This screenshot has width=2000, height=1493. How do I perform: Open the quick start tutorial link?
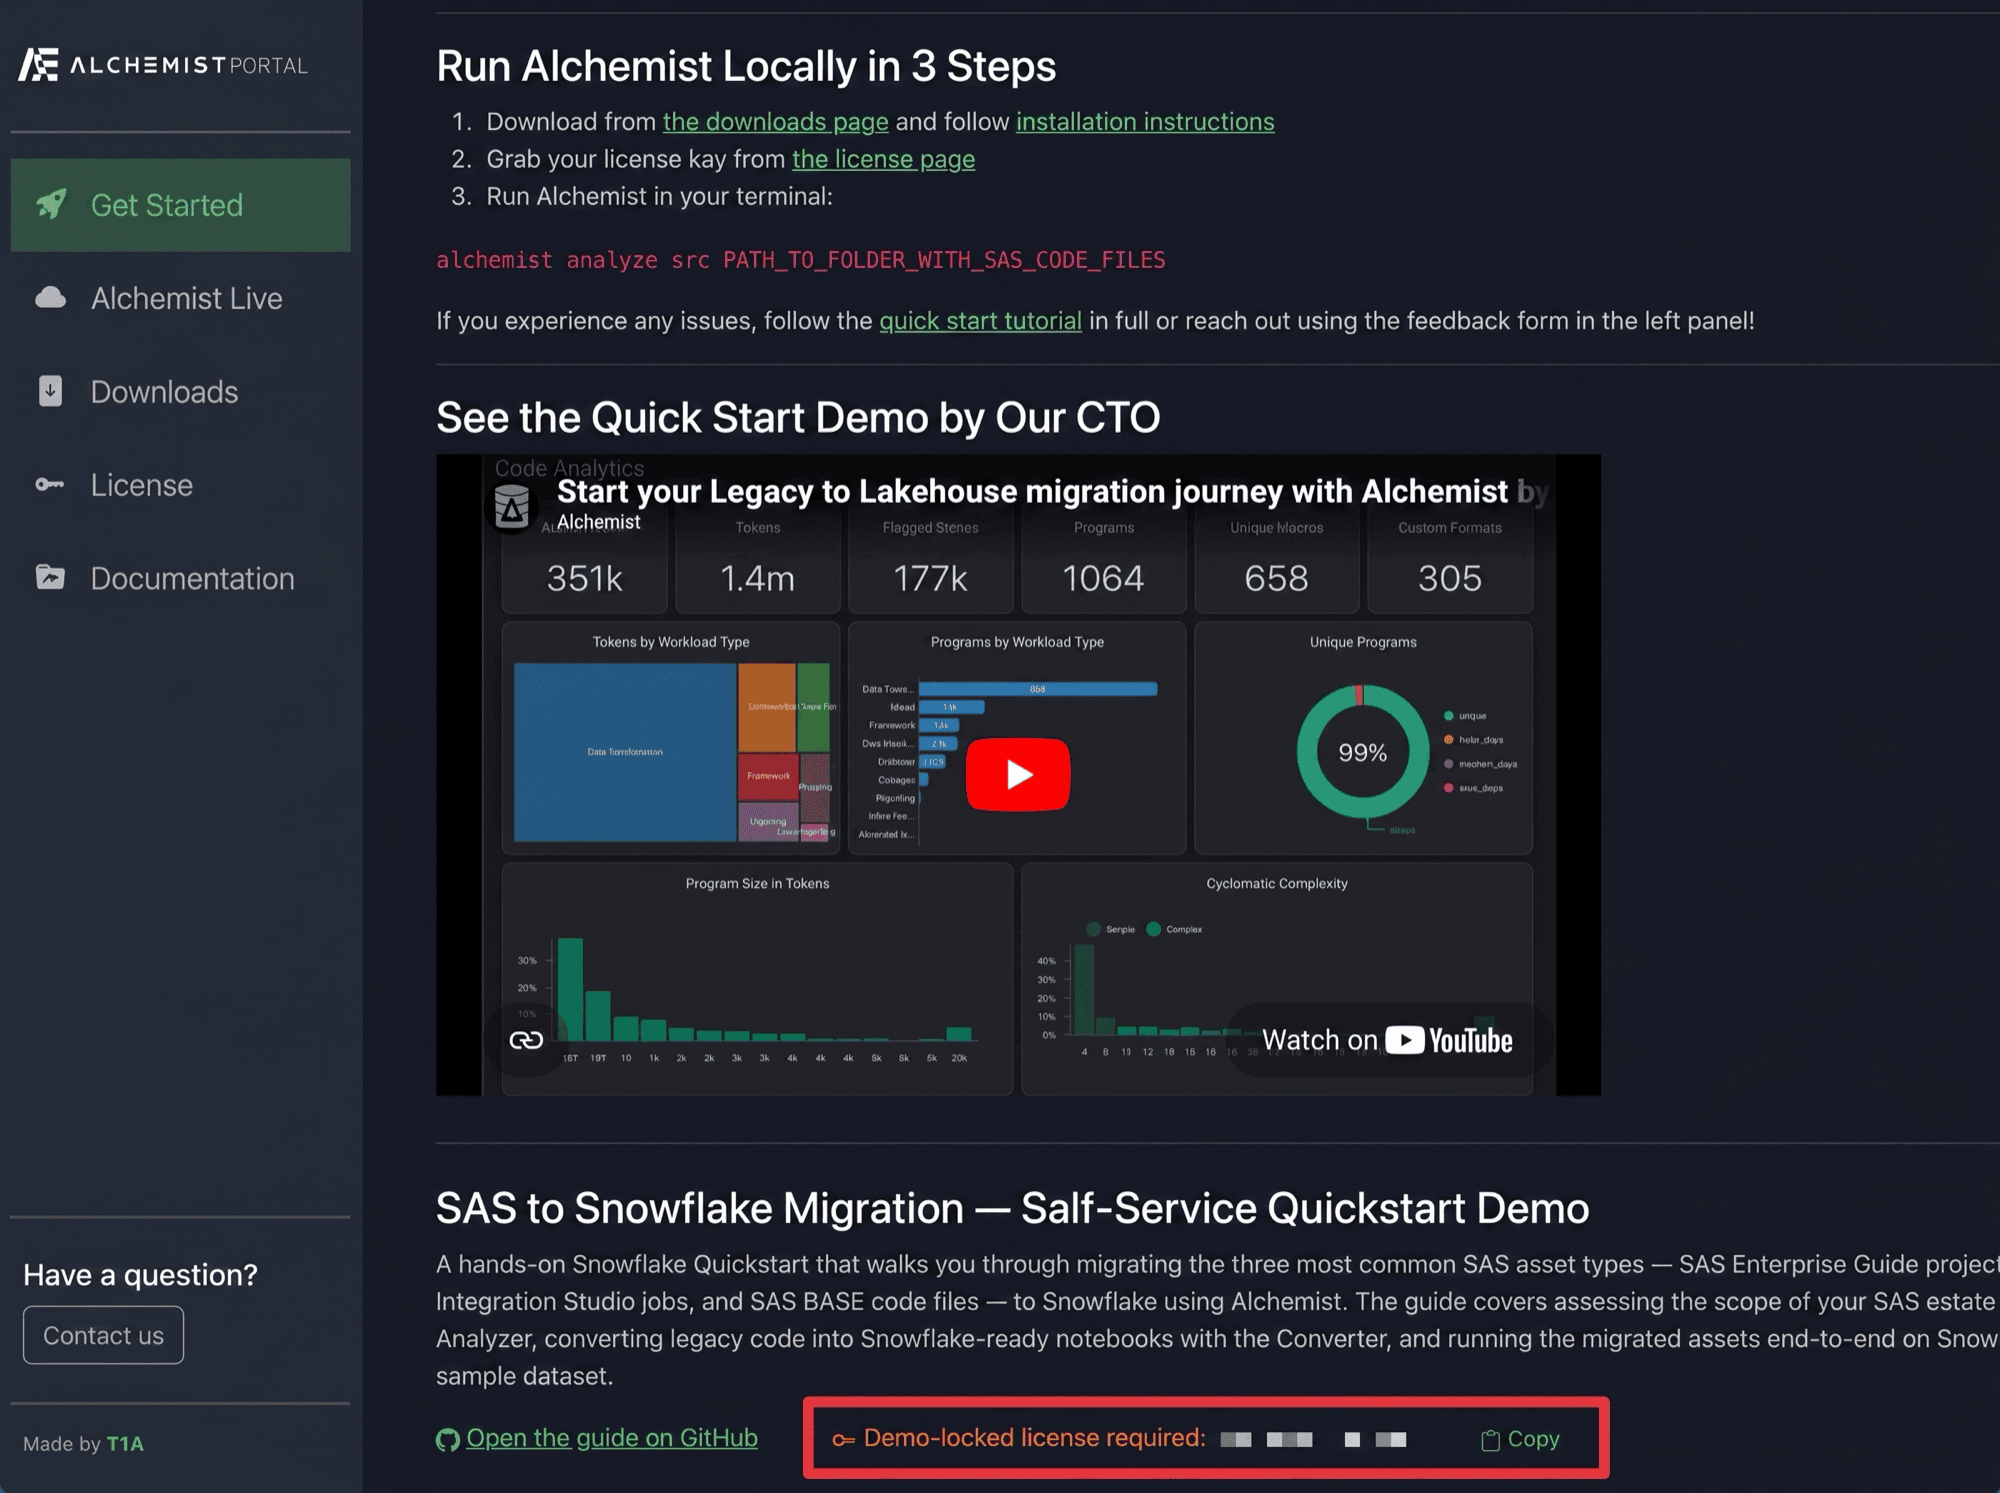point(980,321)
